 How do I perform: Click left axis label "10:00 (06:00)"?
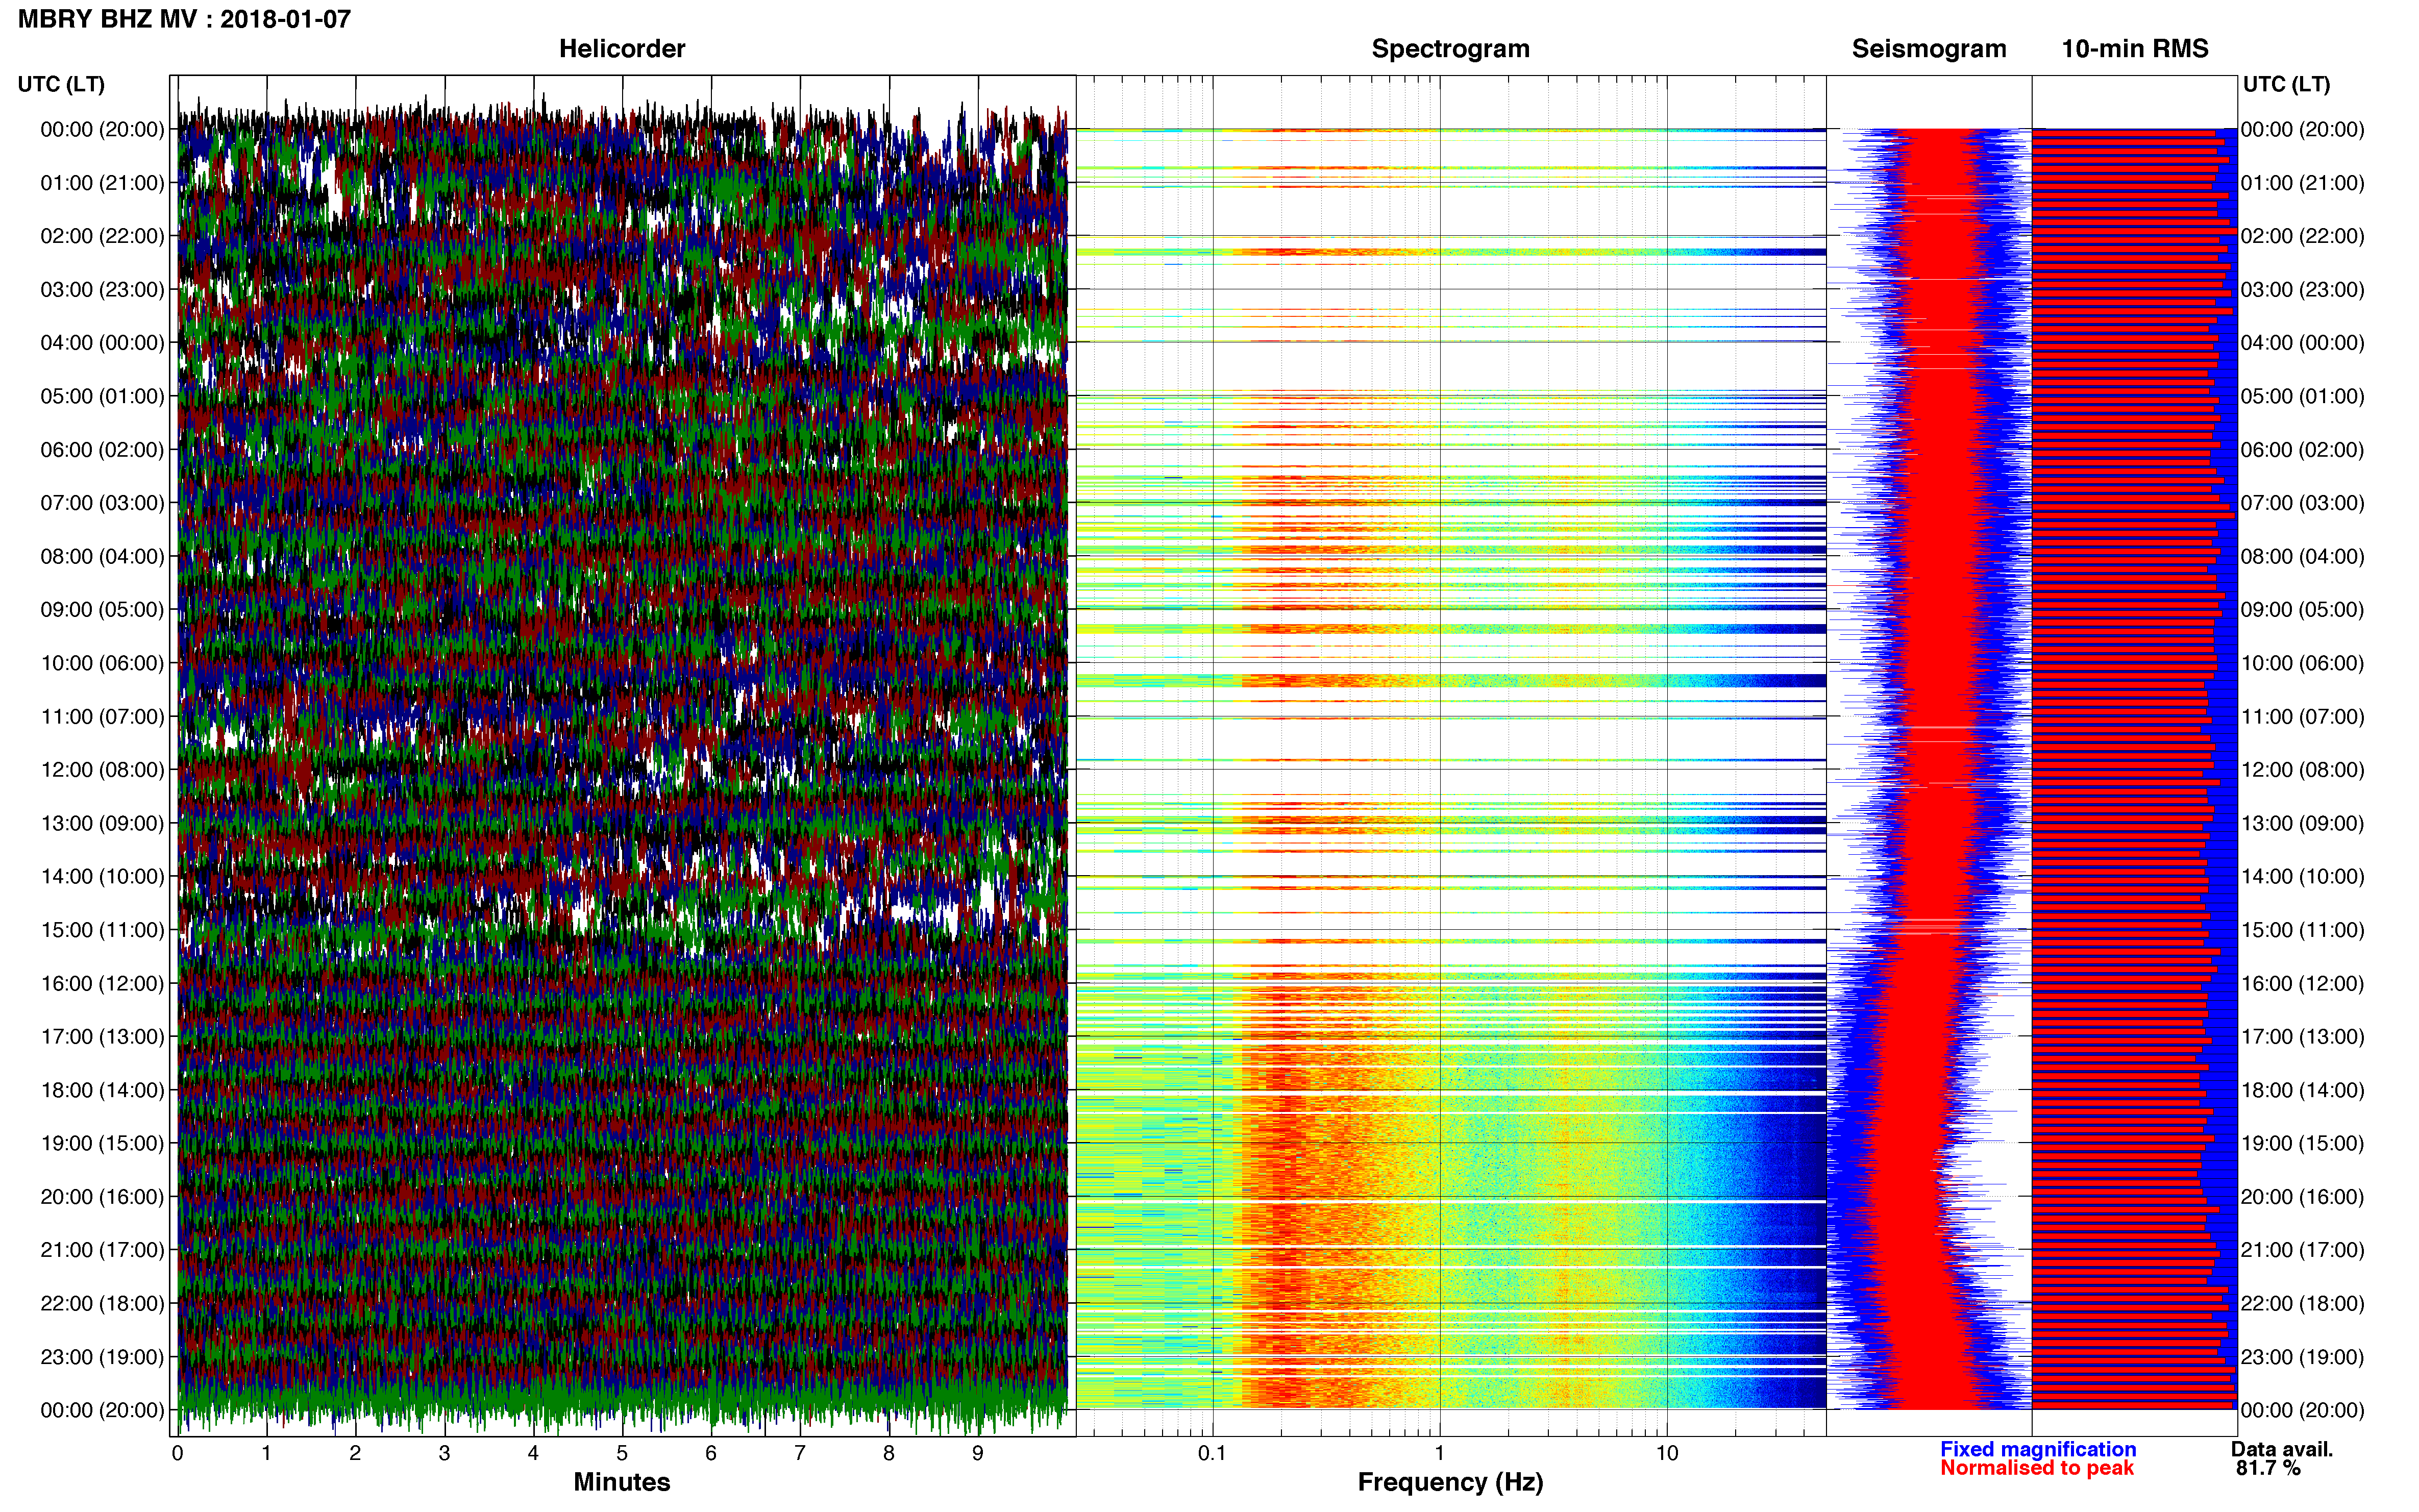click(x=102, y=663)
